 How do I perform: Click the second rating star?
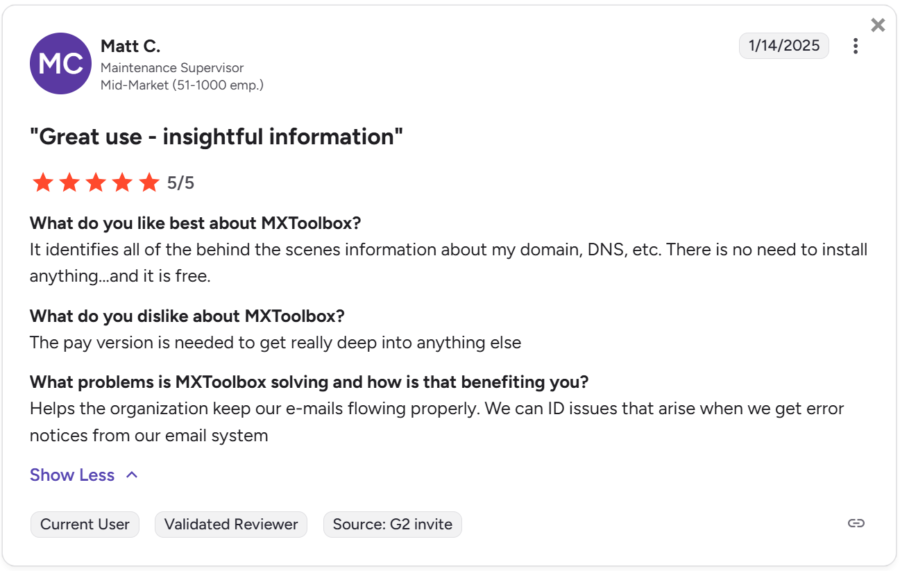click(x=69, y=182)
